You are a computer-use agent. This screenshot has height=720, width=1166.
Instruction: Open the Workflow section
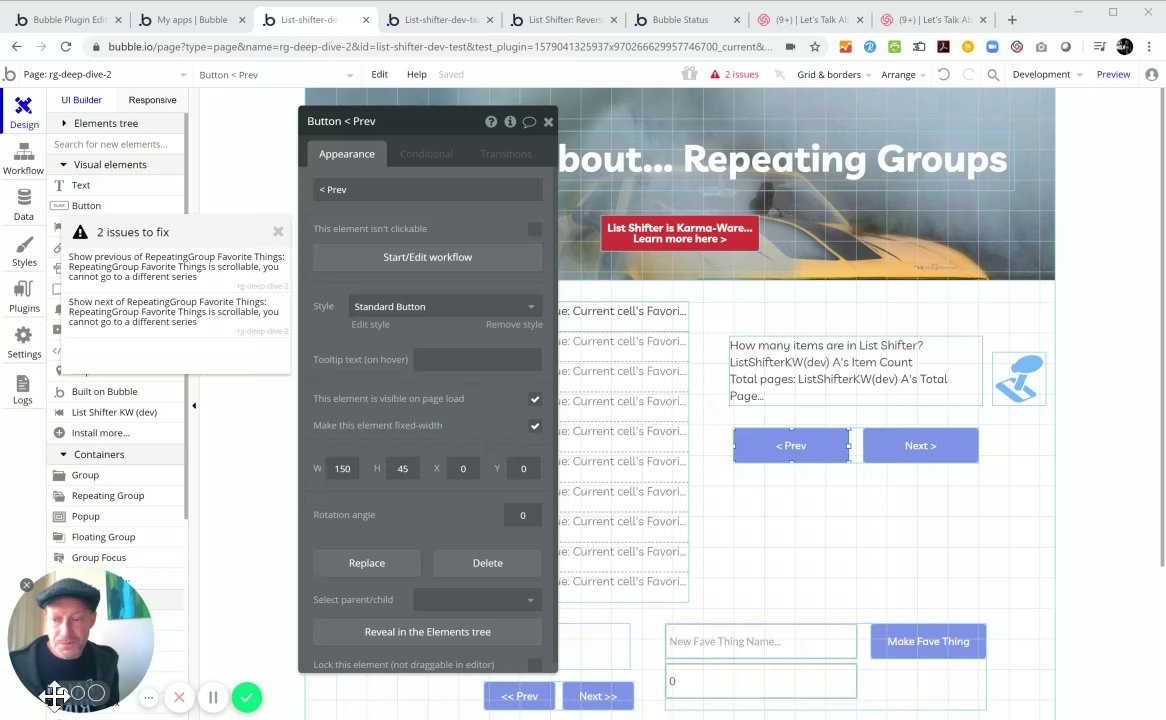pos(24,158)
